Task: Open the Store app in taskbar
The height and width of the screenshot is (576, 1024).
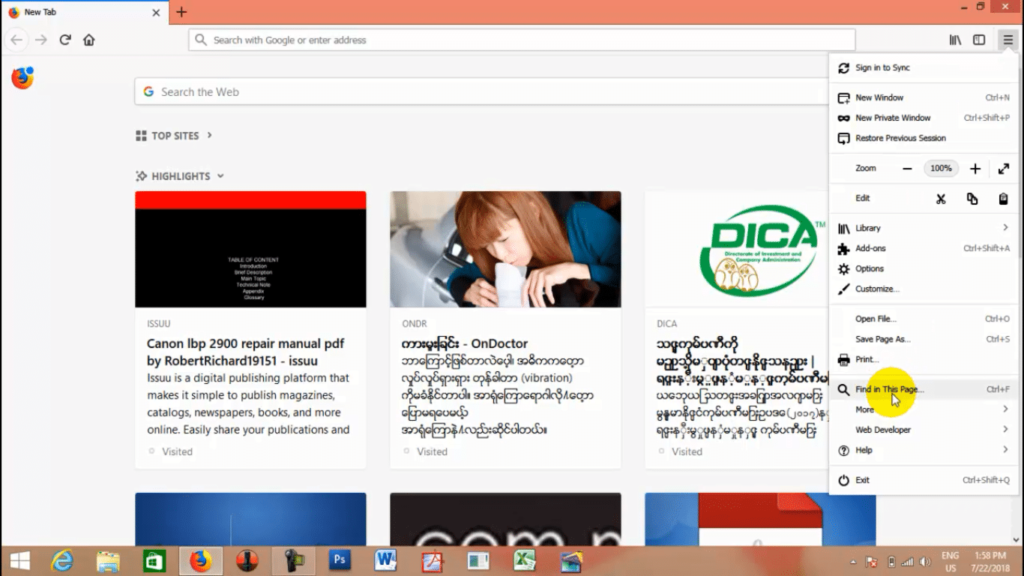Action: point(155,561)
